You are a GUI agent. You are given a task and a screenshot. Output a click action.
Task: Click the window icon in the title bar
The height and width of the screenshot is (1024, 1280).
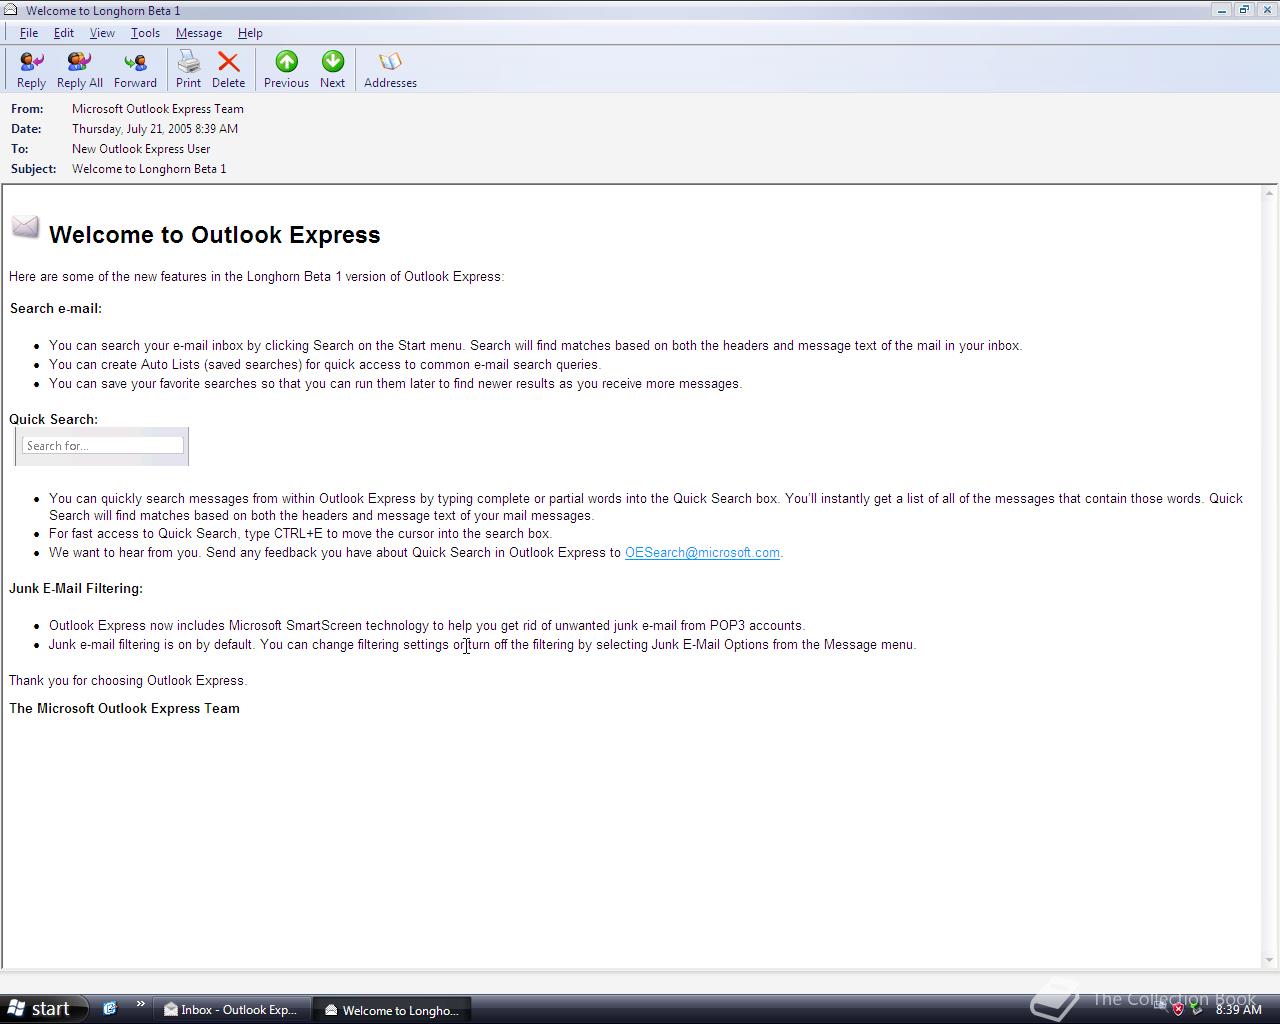pos(11,10)
